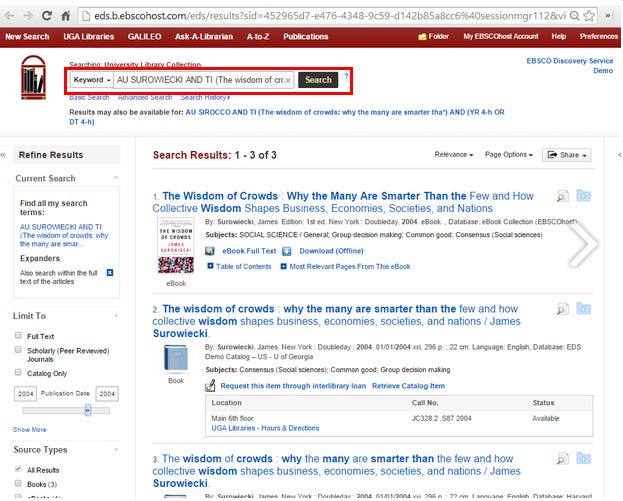Open the browser overflow chevron menu
Screen dimensions: 623x501
608,16
